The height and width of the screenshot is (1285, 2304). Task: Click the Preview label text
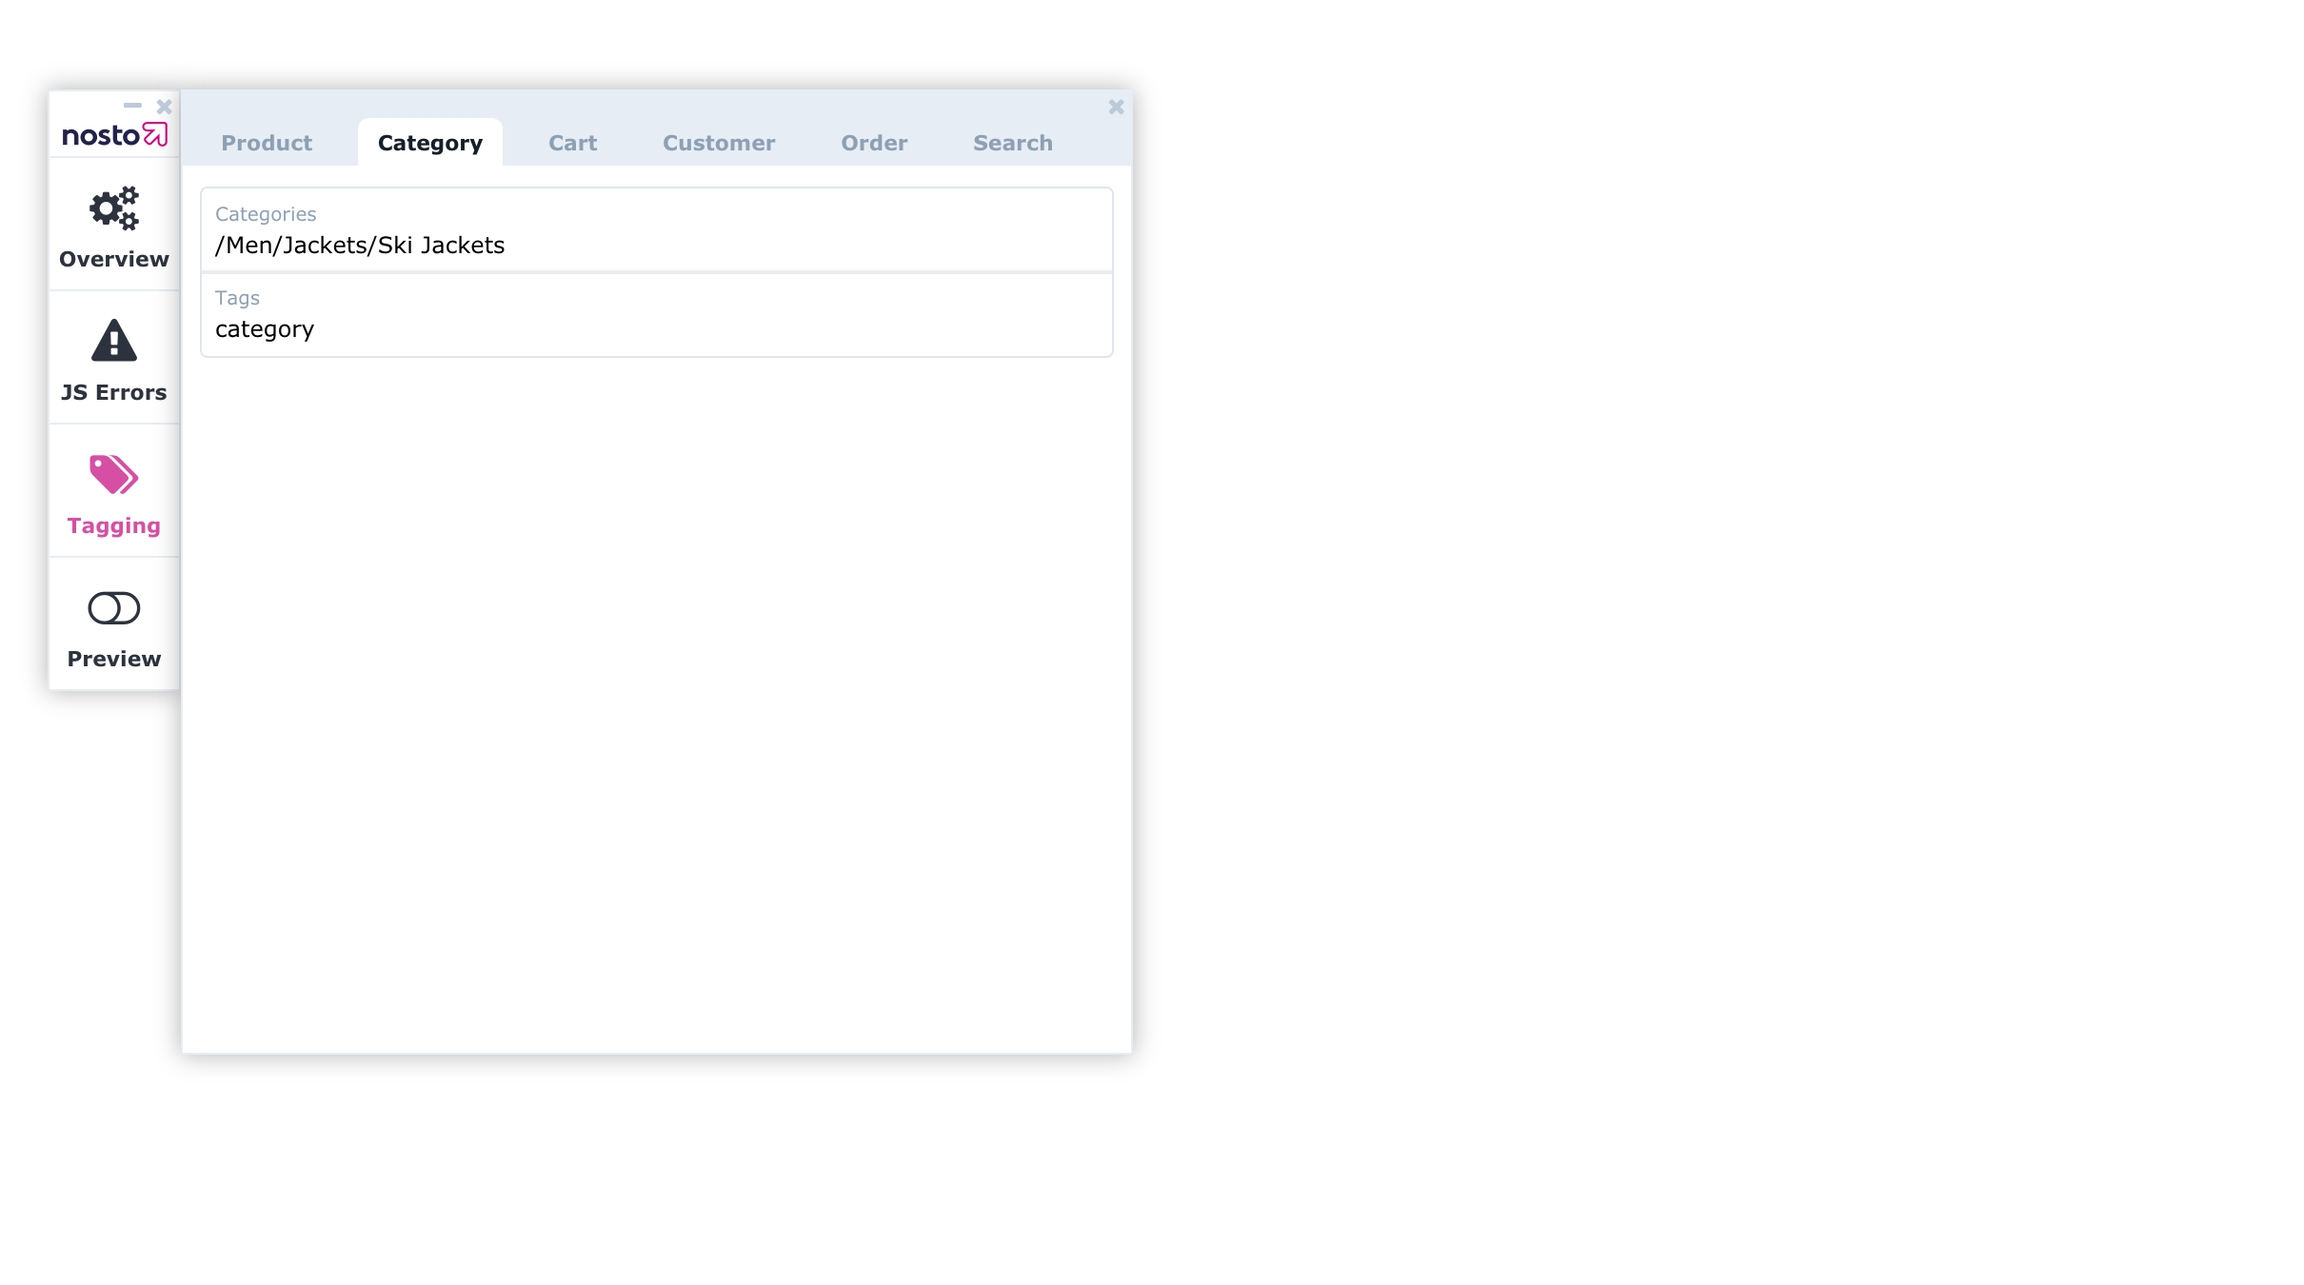114,659
